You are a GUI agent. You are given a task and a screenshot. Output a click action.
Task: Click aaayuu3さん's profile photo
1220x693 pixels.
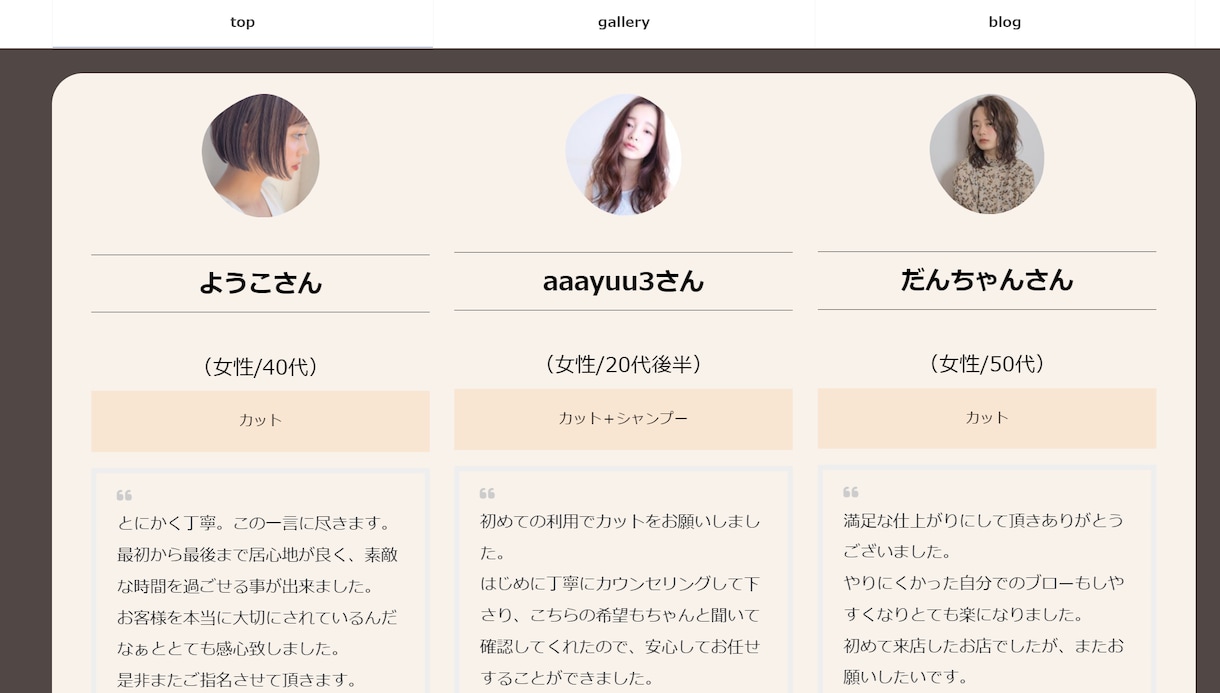623,154
